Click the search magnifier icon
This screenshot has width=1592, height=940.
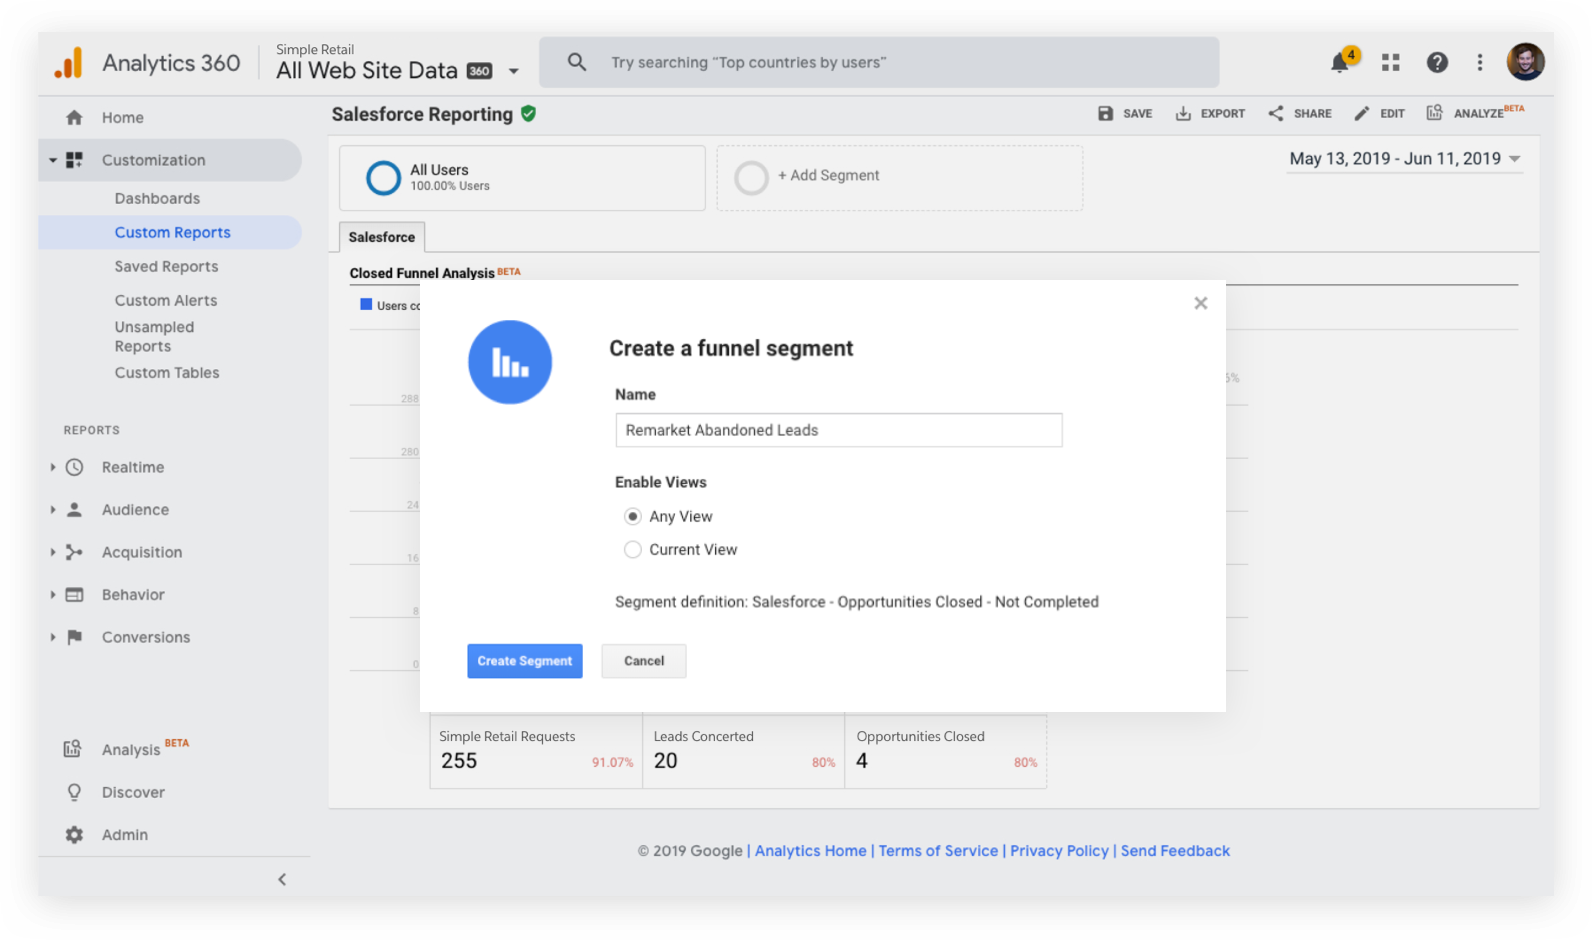[577, 62]
